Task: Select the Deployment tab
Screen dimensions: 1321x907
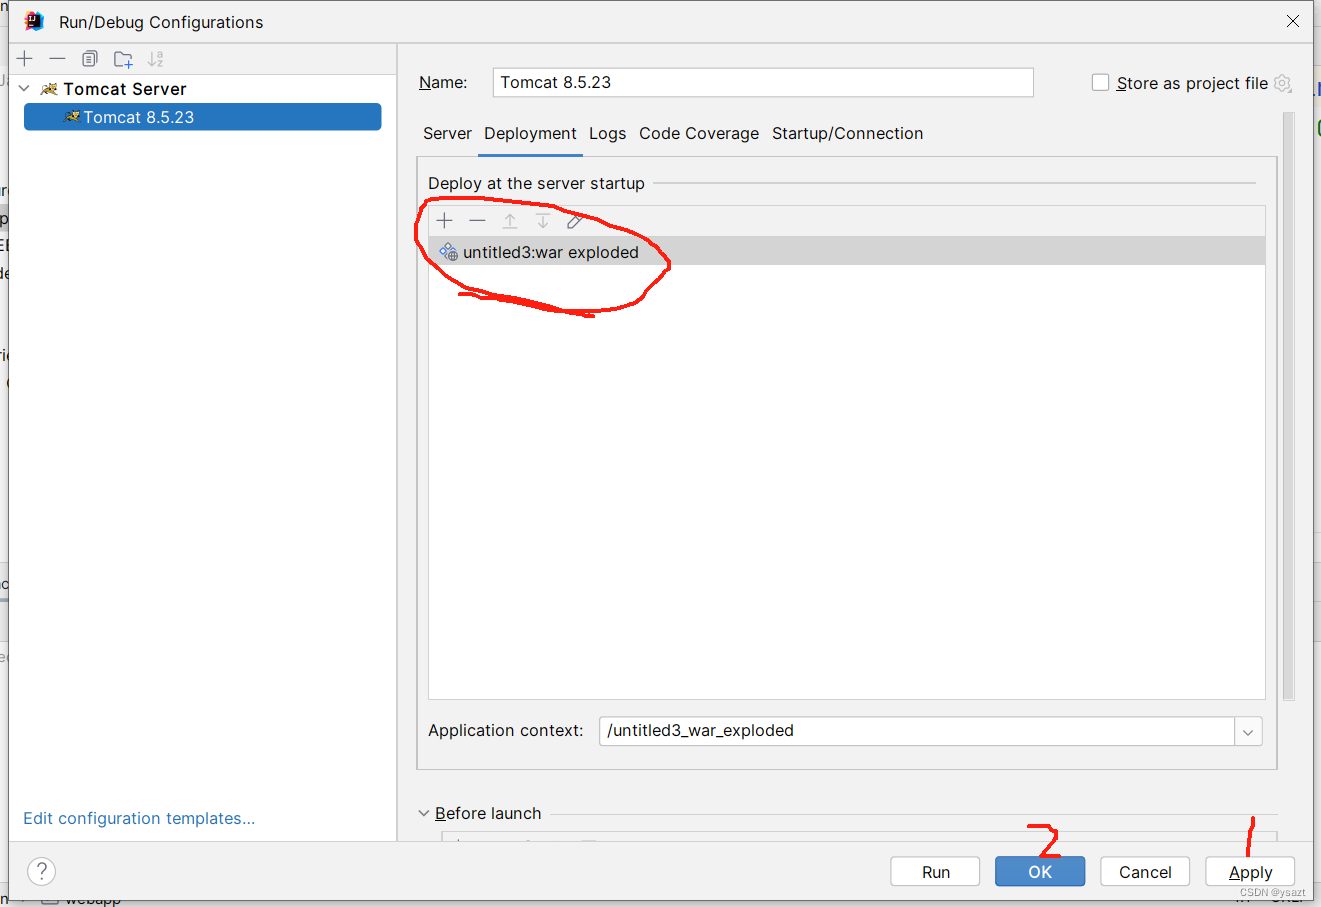Action: click(x=530, y=133)
